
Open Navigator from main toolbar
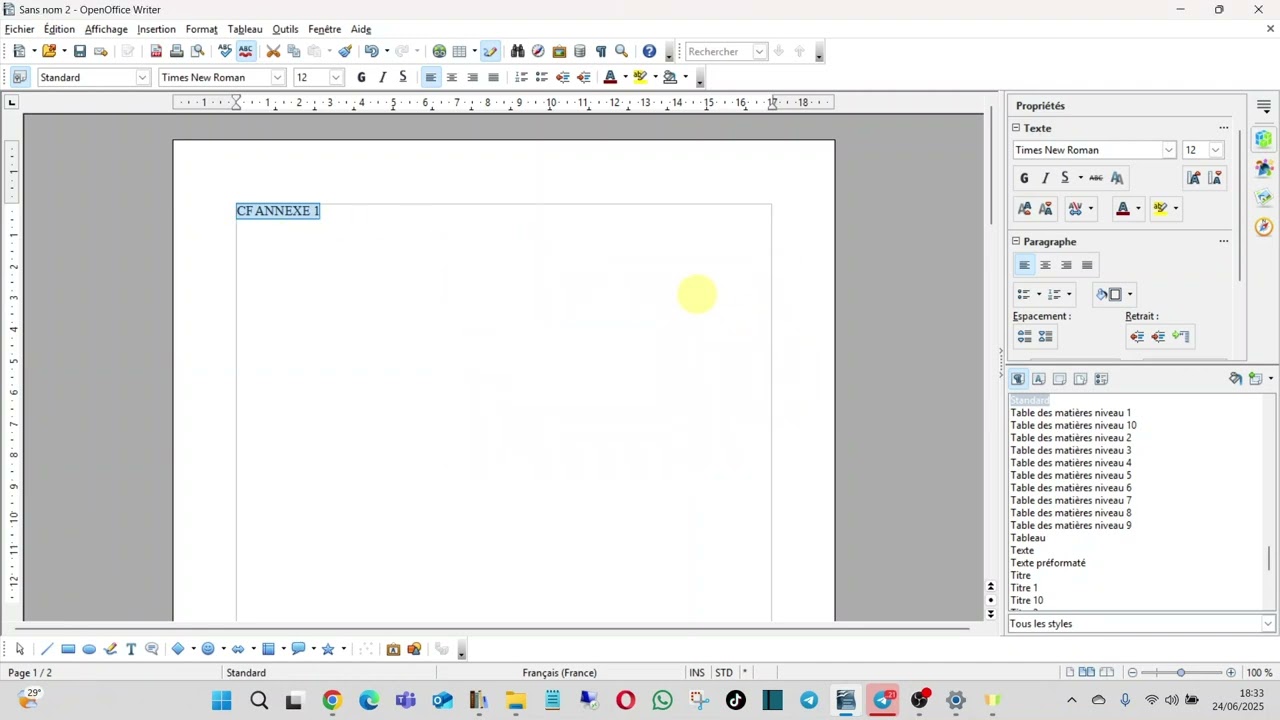(x=538, y=51)
